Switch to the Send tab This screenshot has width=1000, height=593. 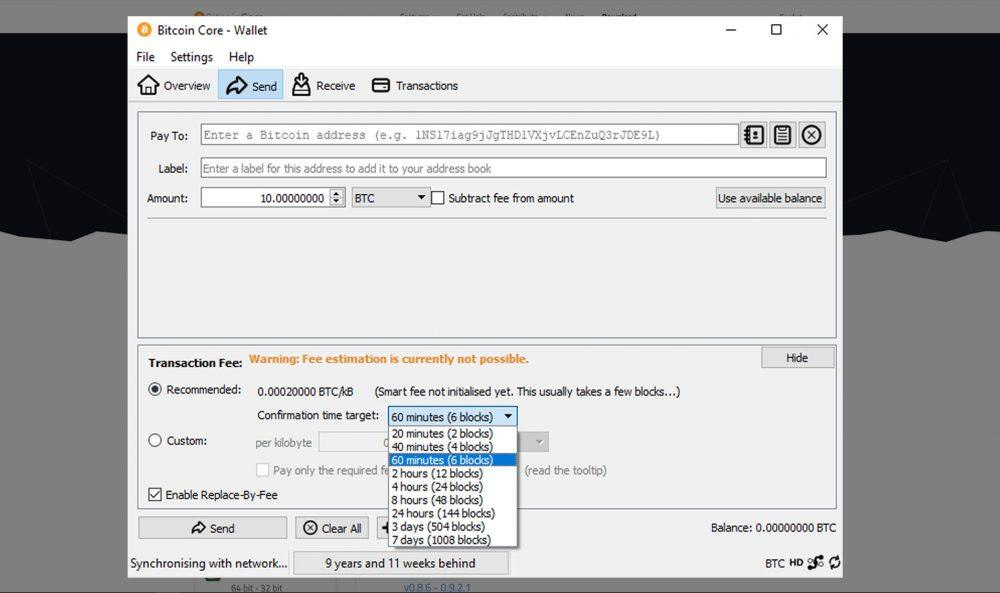click(x=251, y=85)
